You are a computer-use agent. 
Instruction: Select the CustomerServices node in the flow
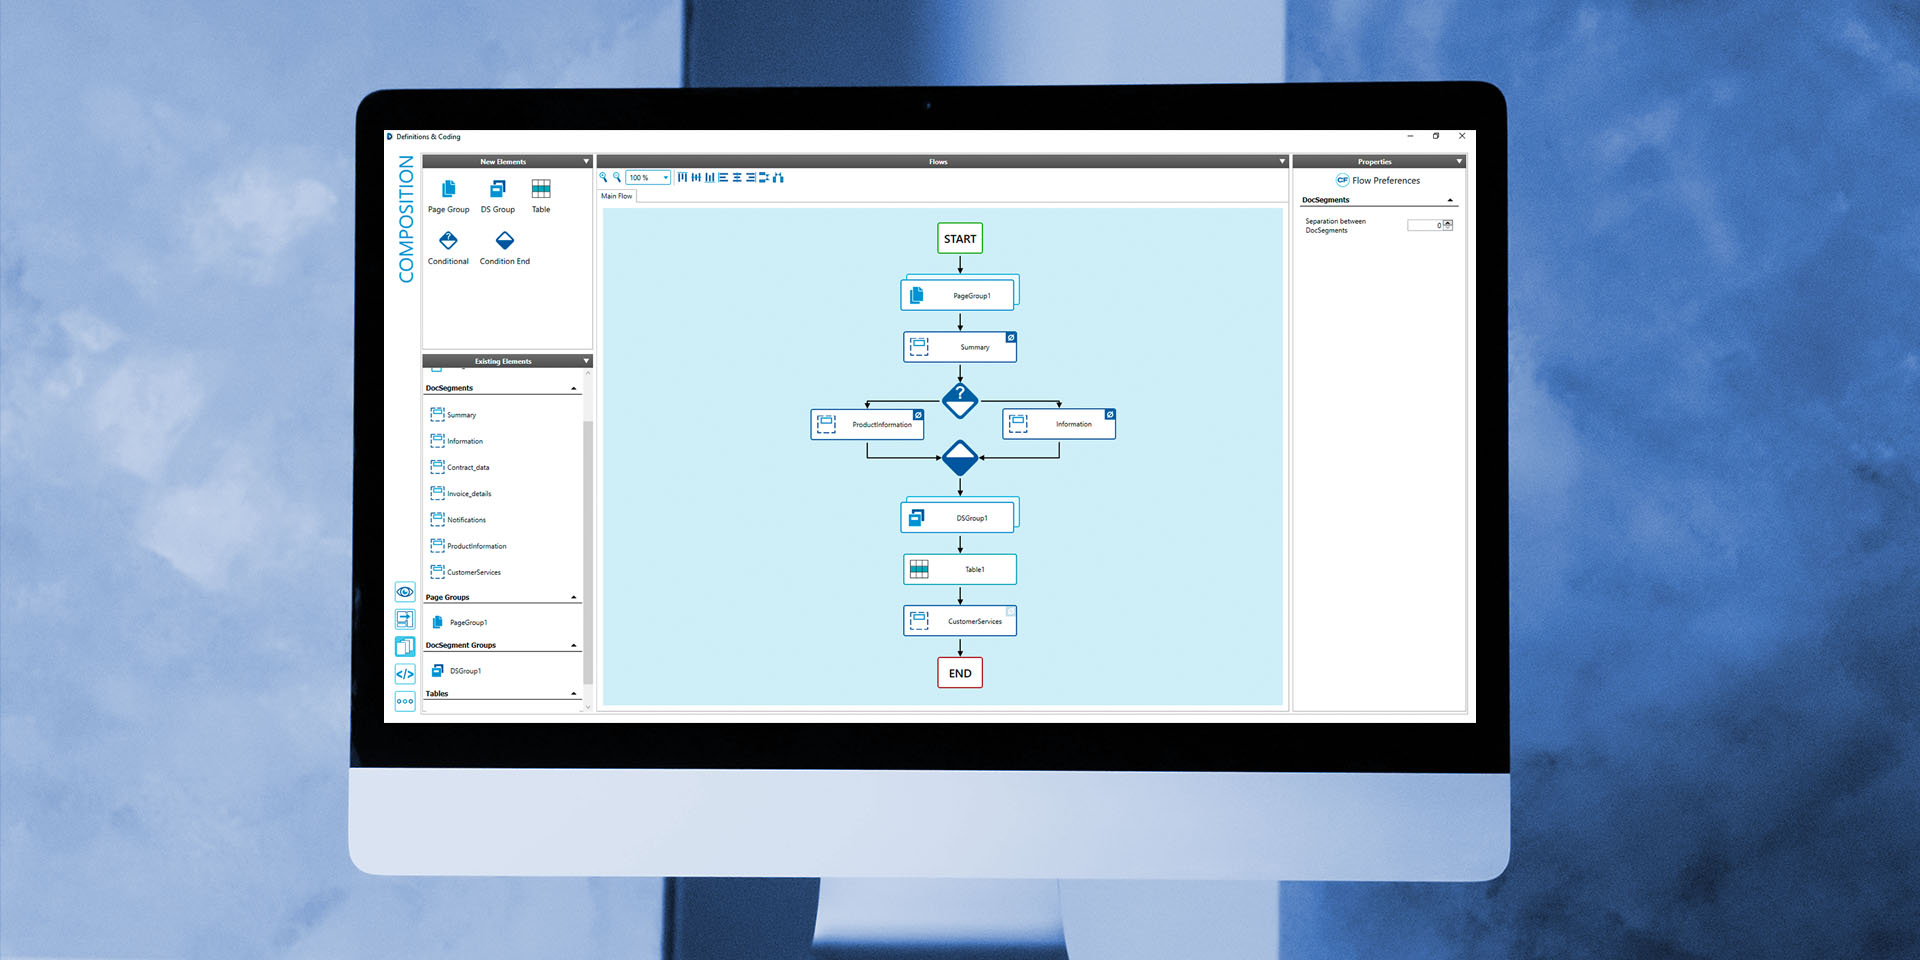[960, 621]
